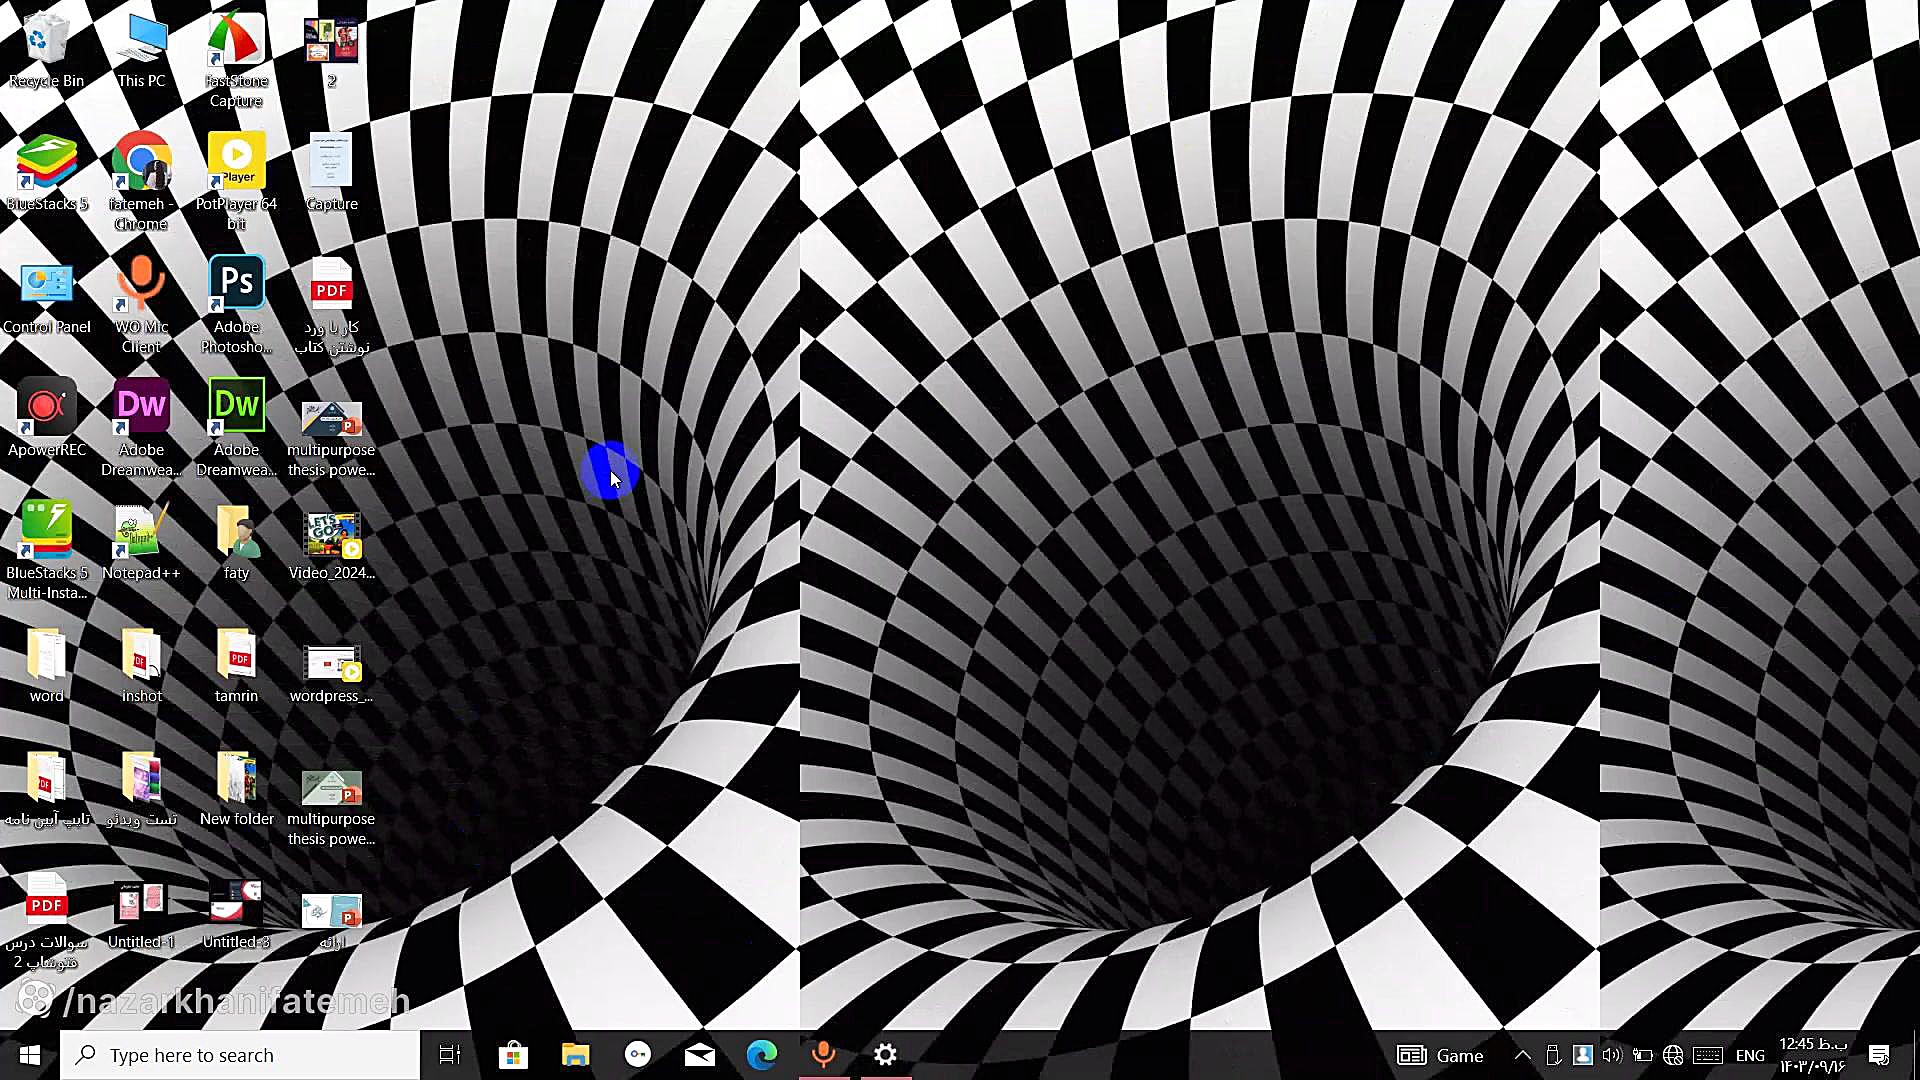Select the تایپ آیین نامه folder

46,788
